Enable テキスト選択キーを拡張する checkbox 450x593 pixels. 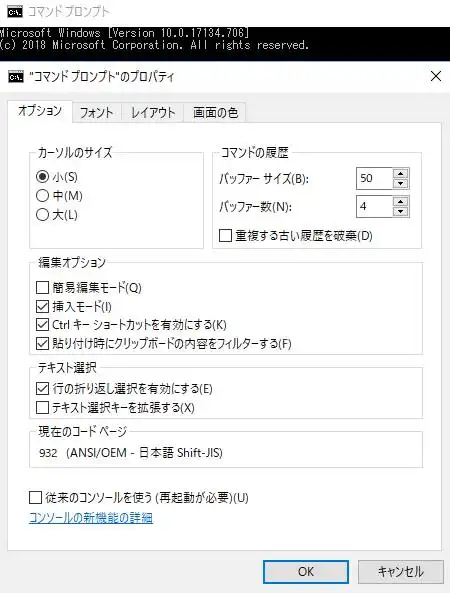[x=42, y=408]
